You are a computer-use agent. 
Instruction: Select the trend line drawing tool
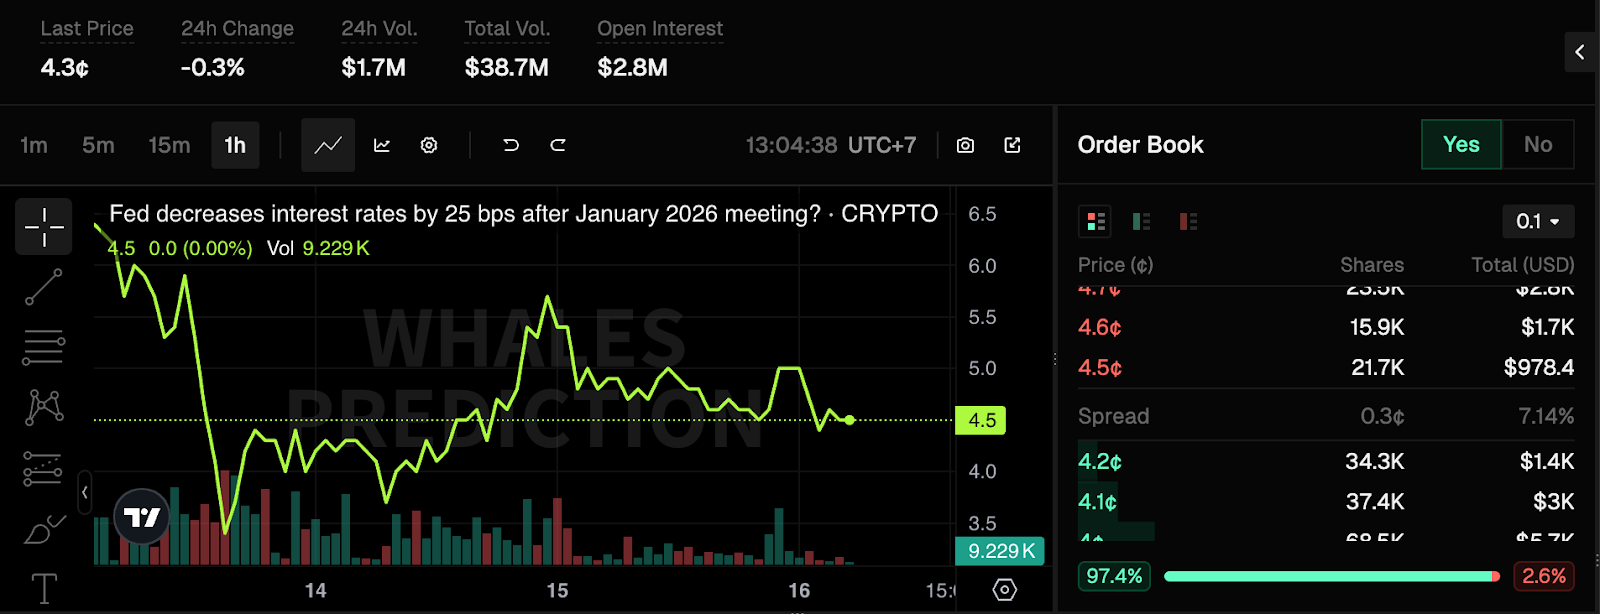point(43,287)
